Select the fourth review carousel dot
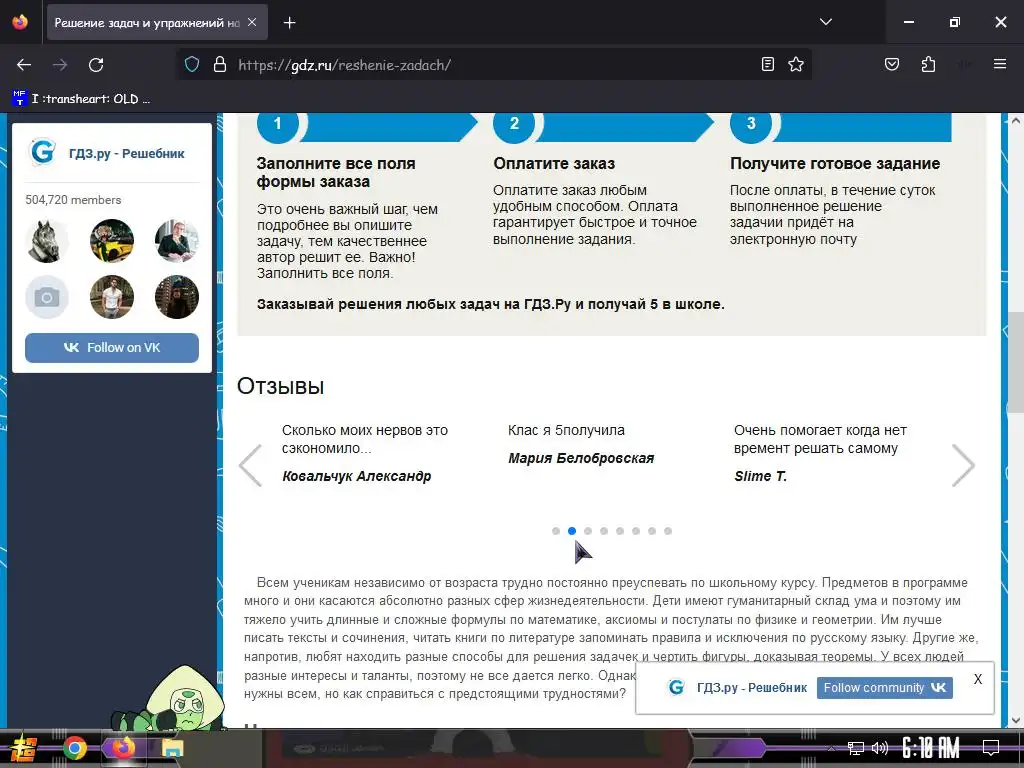Screen dimensions: 1024x768 coord(604,531)
